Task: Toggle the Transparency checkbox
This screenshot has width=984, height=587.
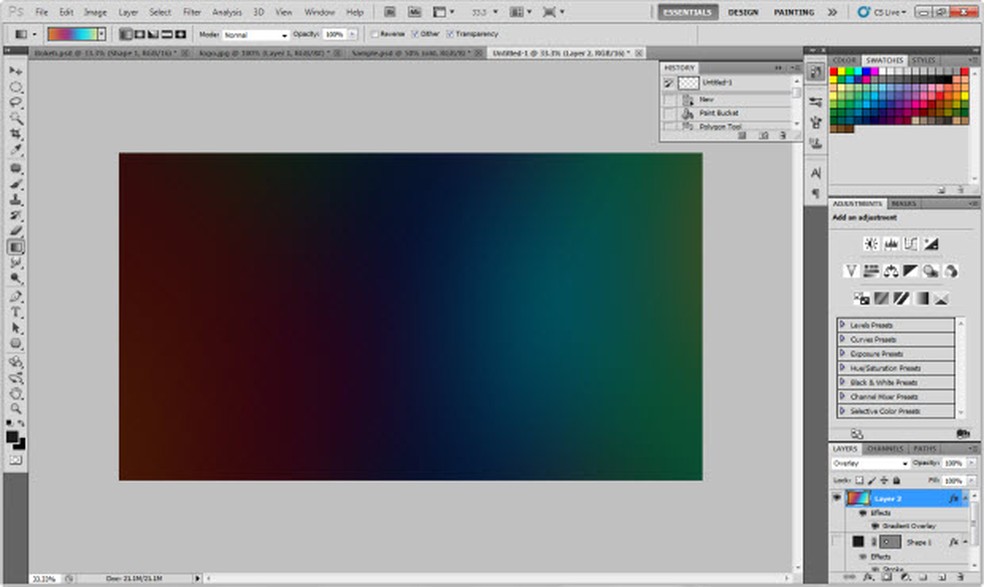Action: point(450,34)
